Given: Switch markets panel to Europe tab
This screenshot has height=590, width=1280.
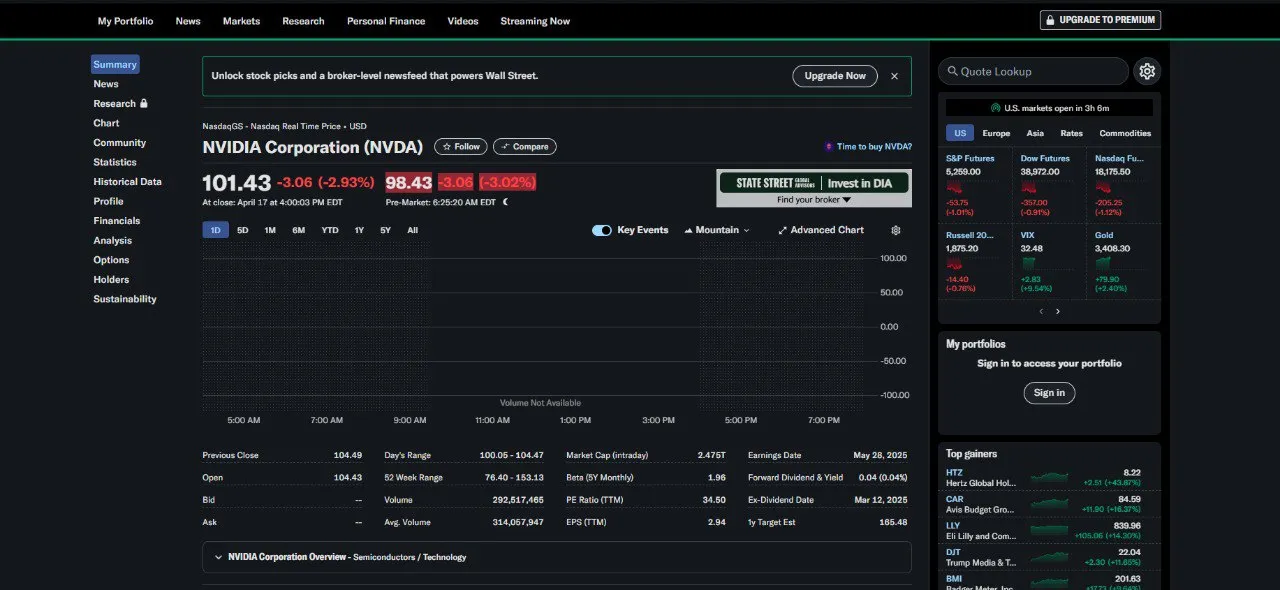Looking at the screenshot, I should [996, 133].
